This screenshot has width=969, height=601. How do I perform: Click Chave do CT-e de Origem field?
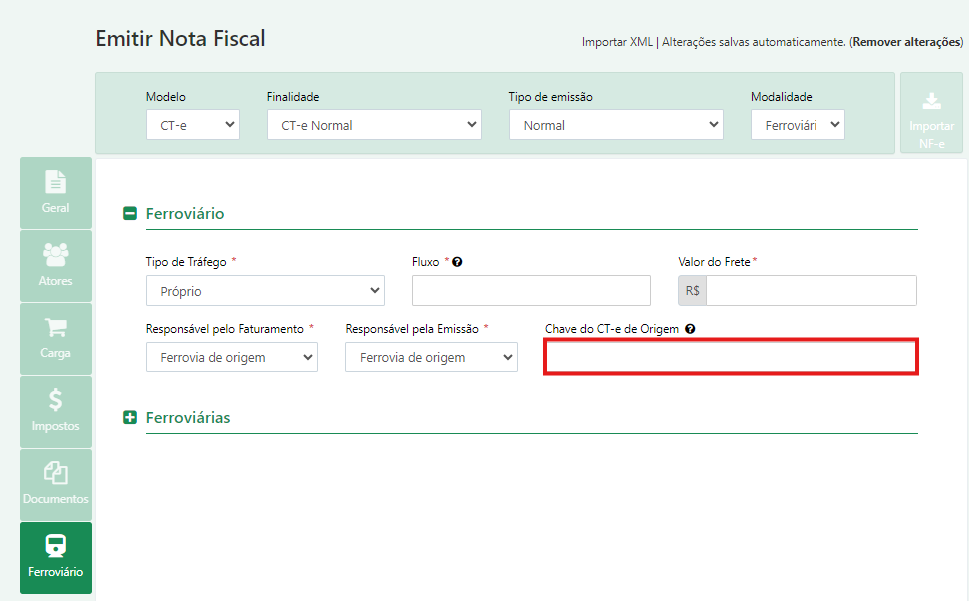[731, 356]
